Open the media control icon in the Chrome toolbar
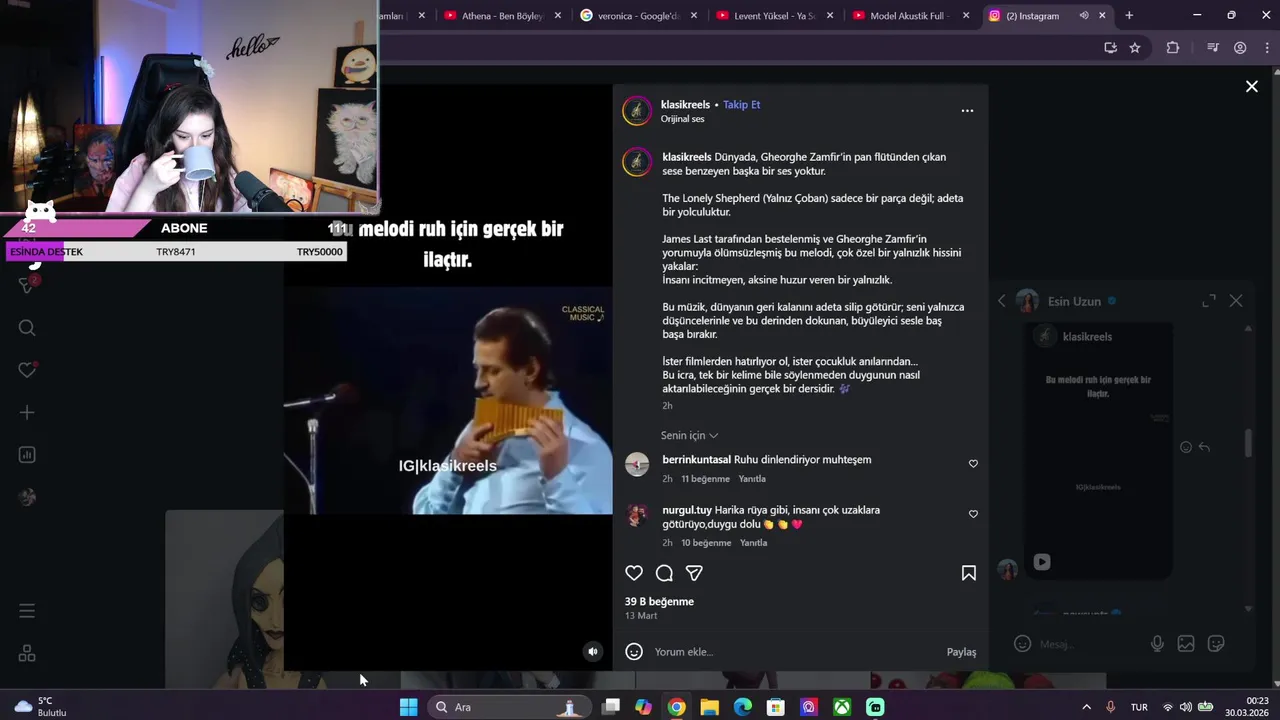 (x=1213, y=47)
